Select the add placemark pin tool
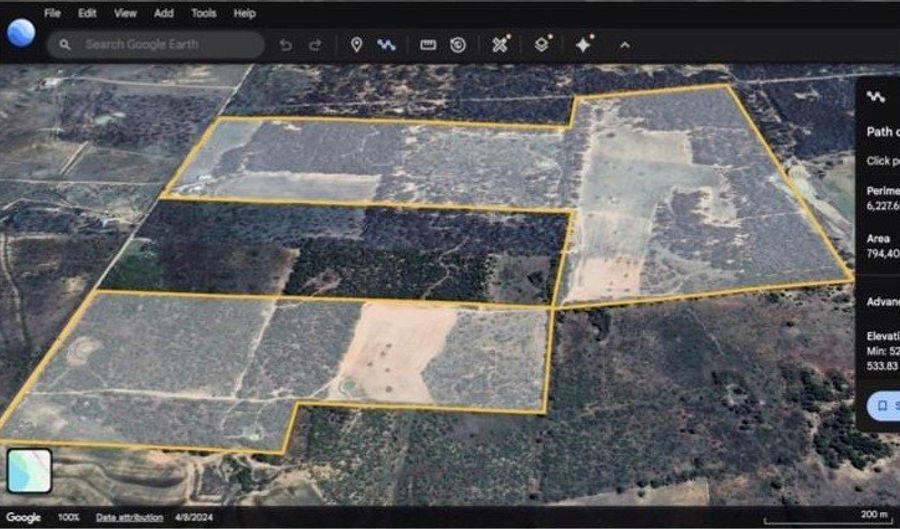 point(356,45)
